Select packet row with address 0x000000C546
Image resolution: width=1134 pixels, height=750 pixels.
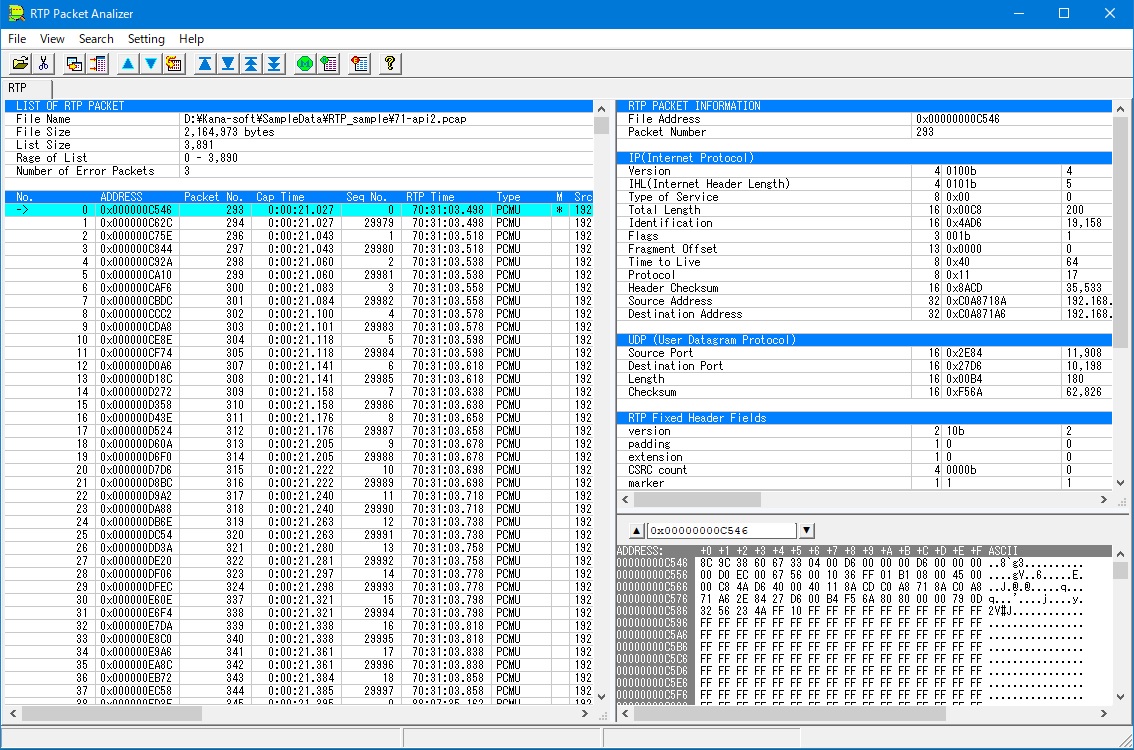coord(299,210)
